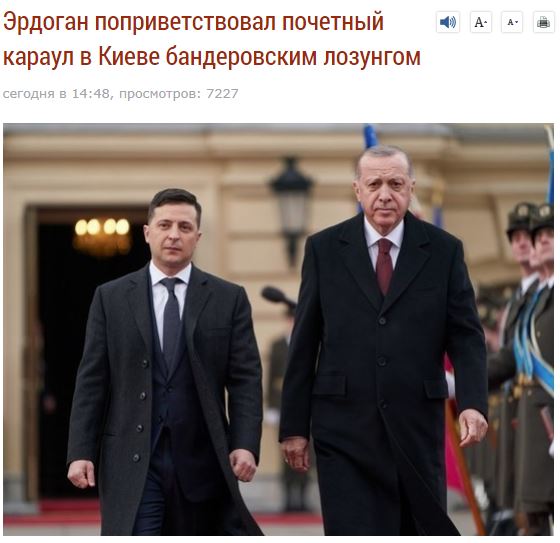Click the blue speaker listen-to-article icon
The image size is (560, 543).
click(x=448, y=23)
